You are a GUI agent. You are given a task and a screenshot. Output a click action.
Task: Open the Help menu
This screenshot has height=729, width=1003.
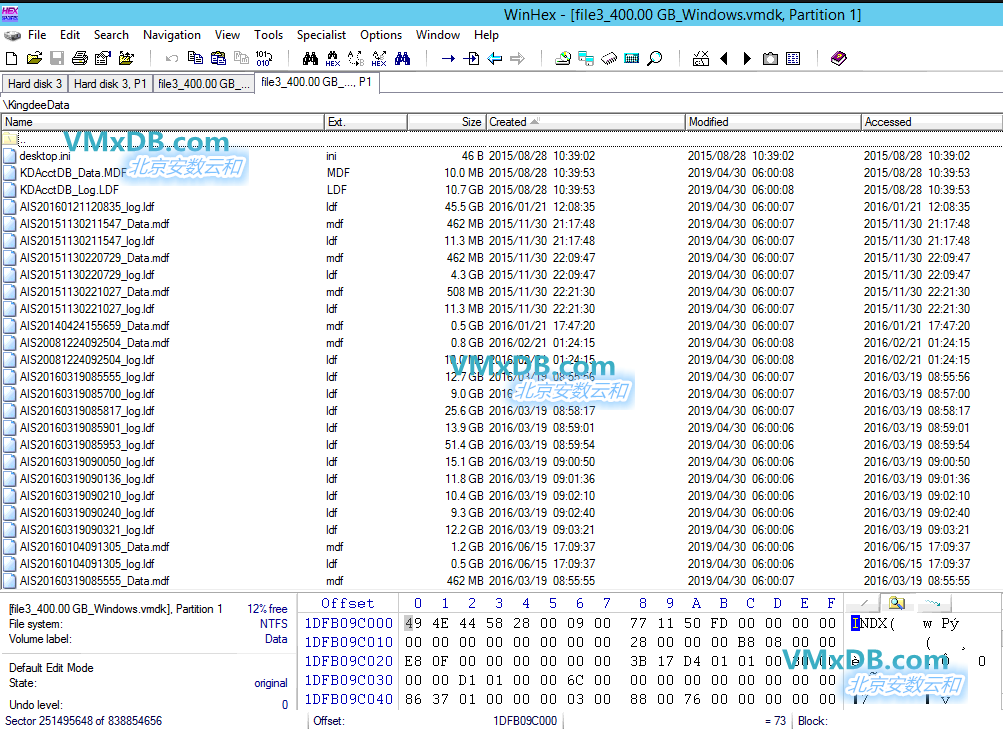(486, 35)
